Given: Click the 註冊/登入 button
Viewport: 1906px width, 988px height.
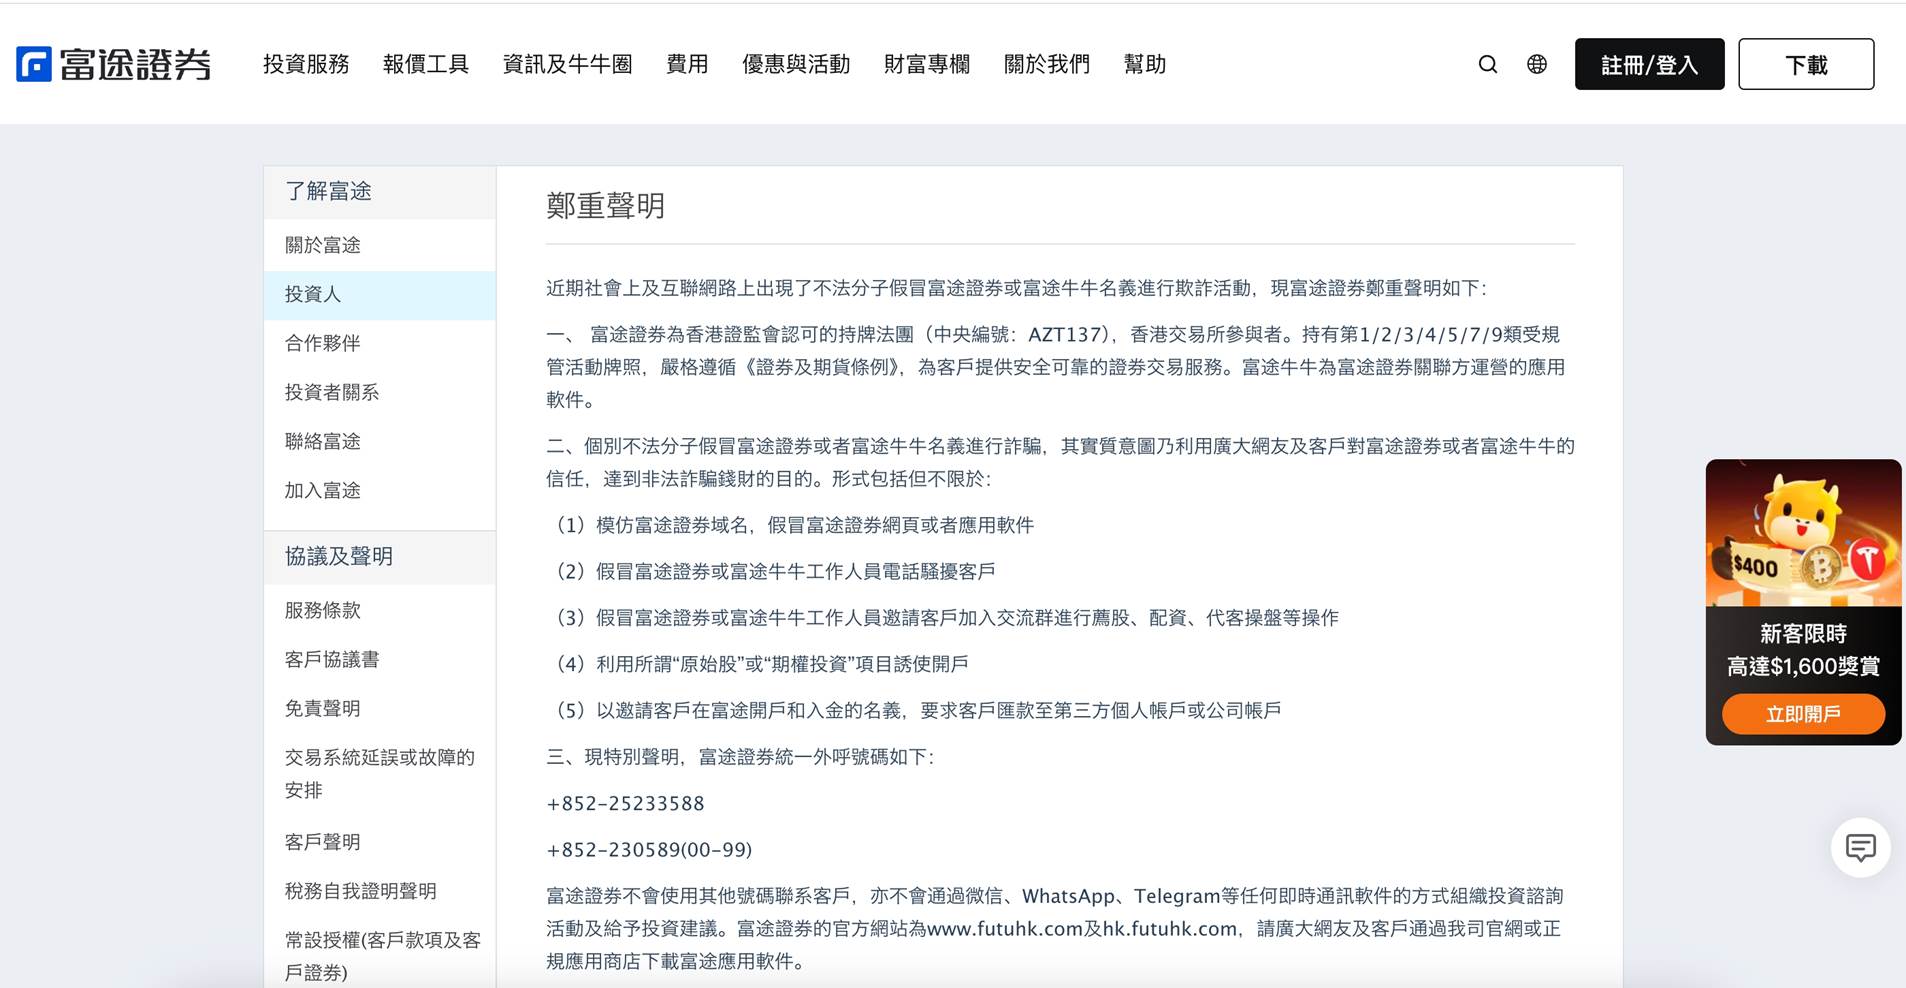Looking at the screenshot, I should click(1649, 64).
